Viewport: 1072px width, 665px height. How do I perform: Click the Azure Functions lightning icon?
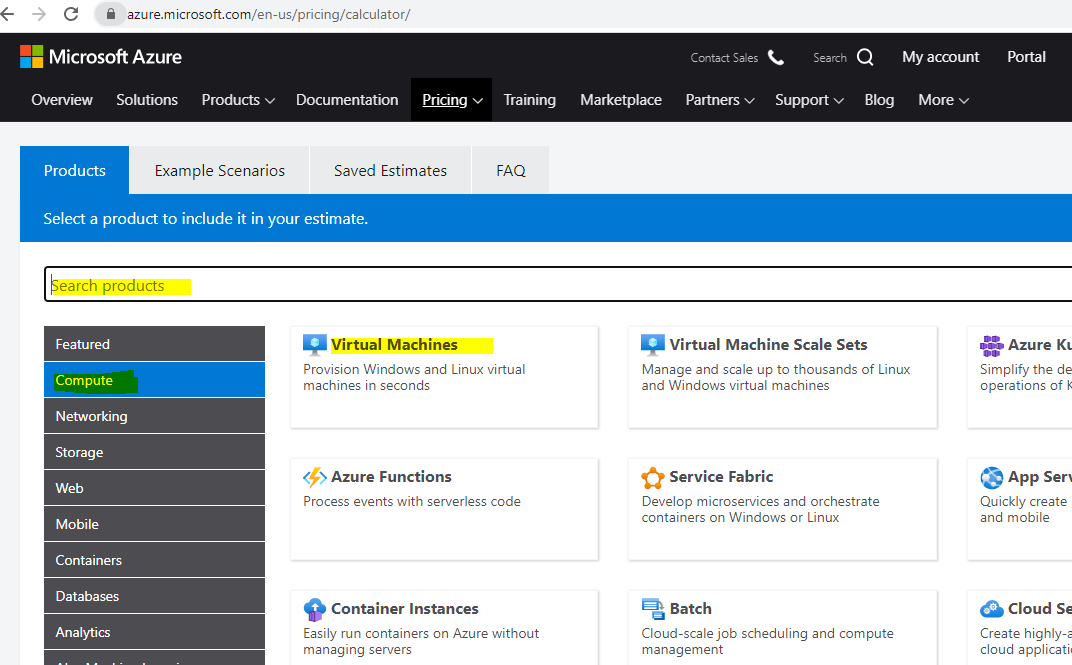pos(314,477)
